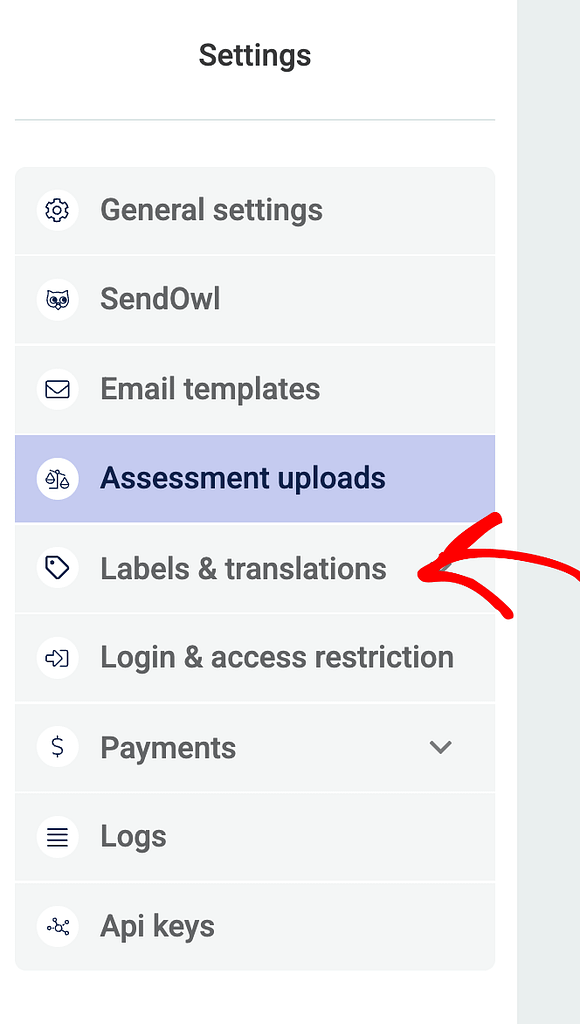Viewport: 580px width, 1024px height.
Task: Go to Email templates
Action: pyautogui.click(x=255, y=389)
